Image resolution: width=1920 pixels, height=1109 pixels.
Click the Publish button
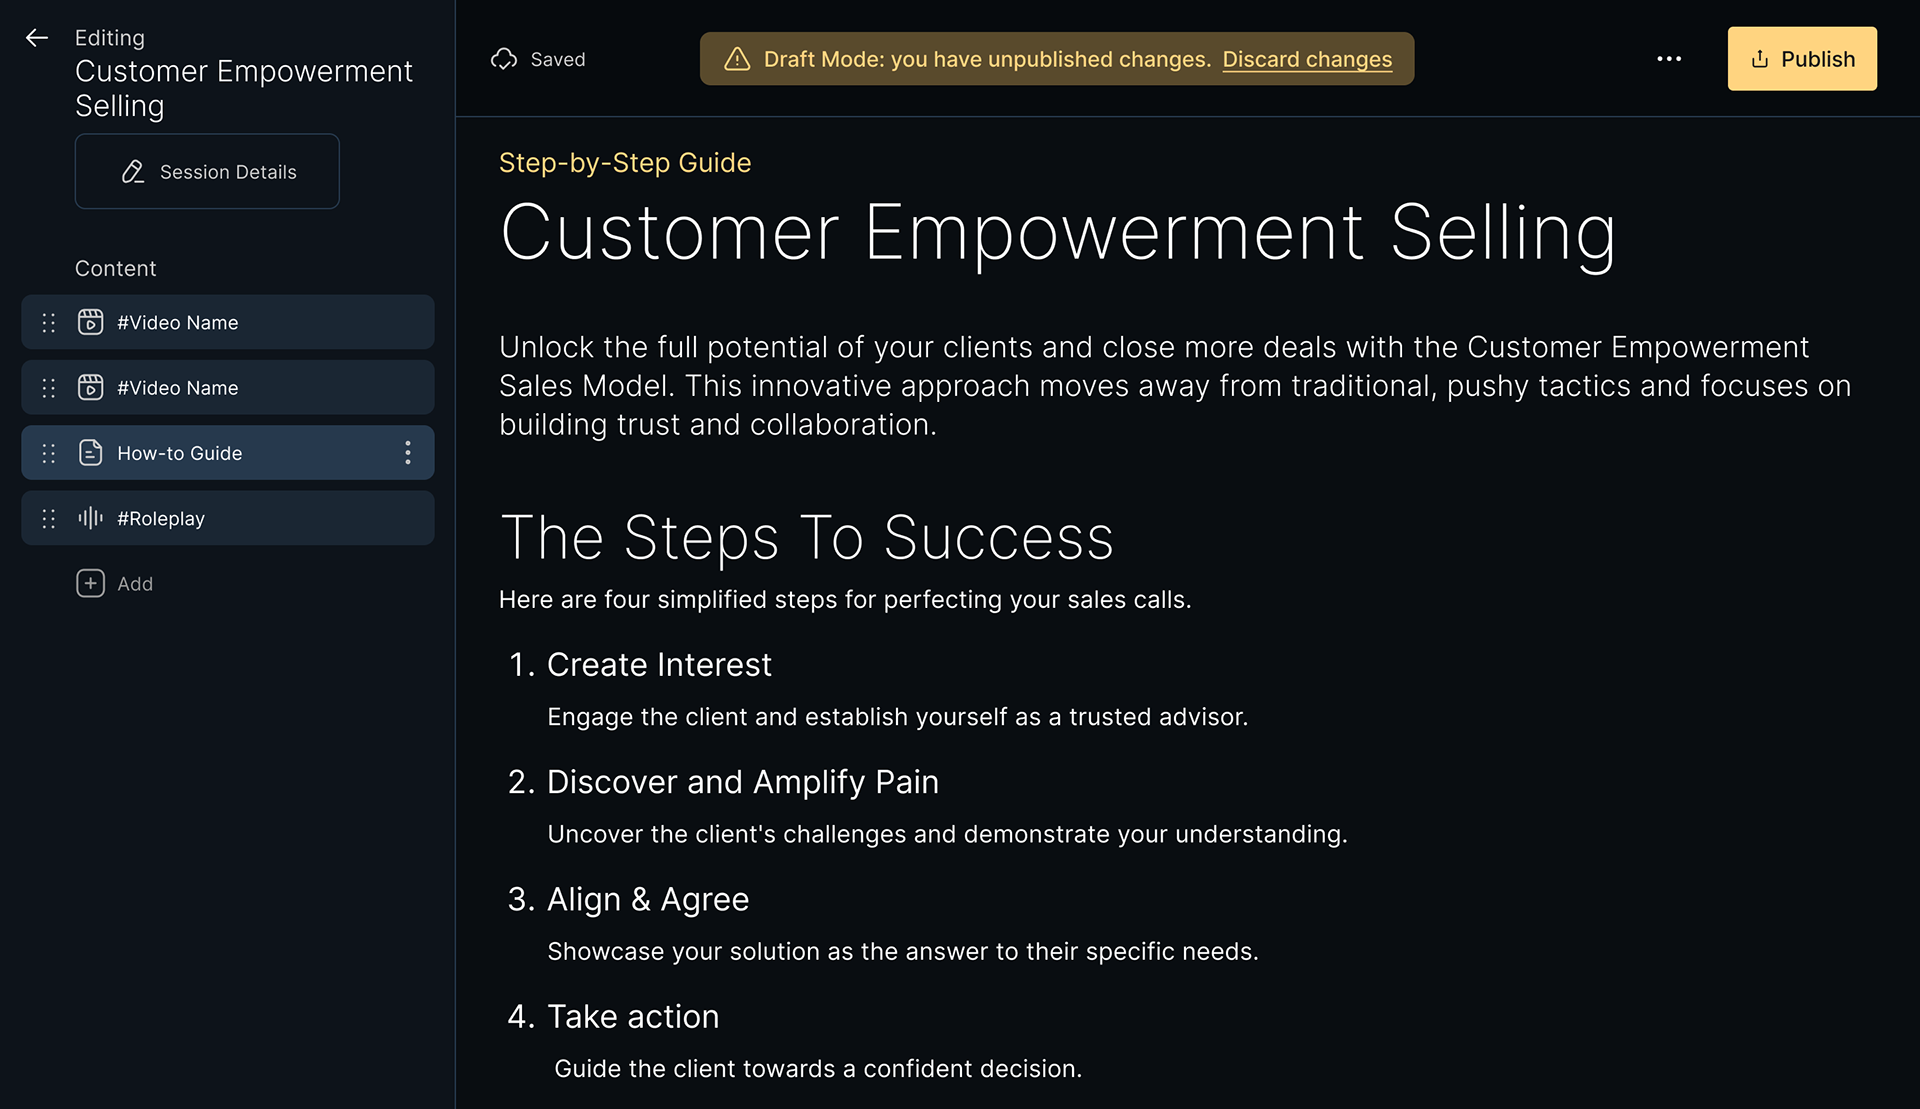[1801, 59]
